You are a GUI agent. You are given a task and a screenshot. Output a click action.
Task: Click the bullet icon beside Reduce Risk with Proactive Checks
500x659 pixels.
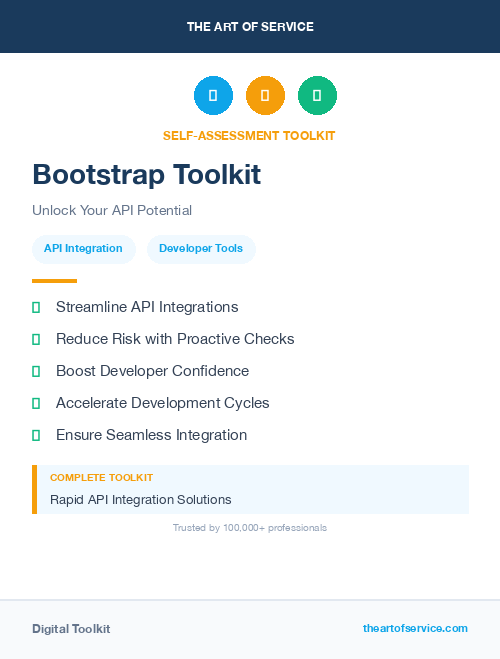coord(36,340)
